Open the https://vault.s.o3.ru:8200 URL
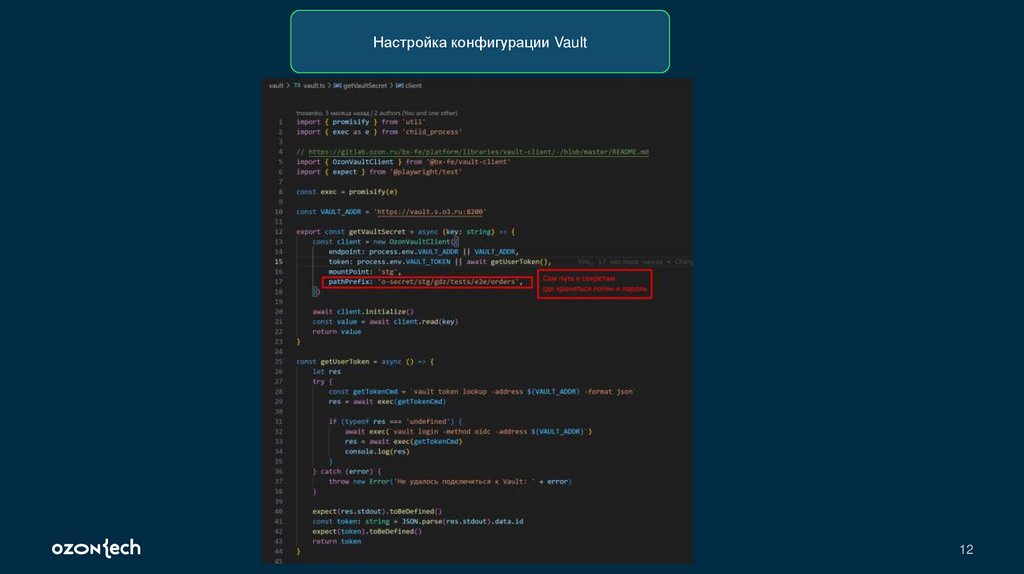This screenshot has height=574, width=1024. [430, 212]
